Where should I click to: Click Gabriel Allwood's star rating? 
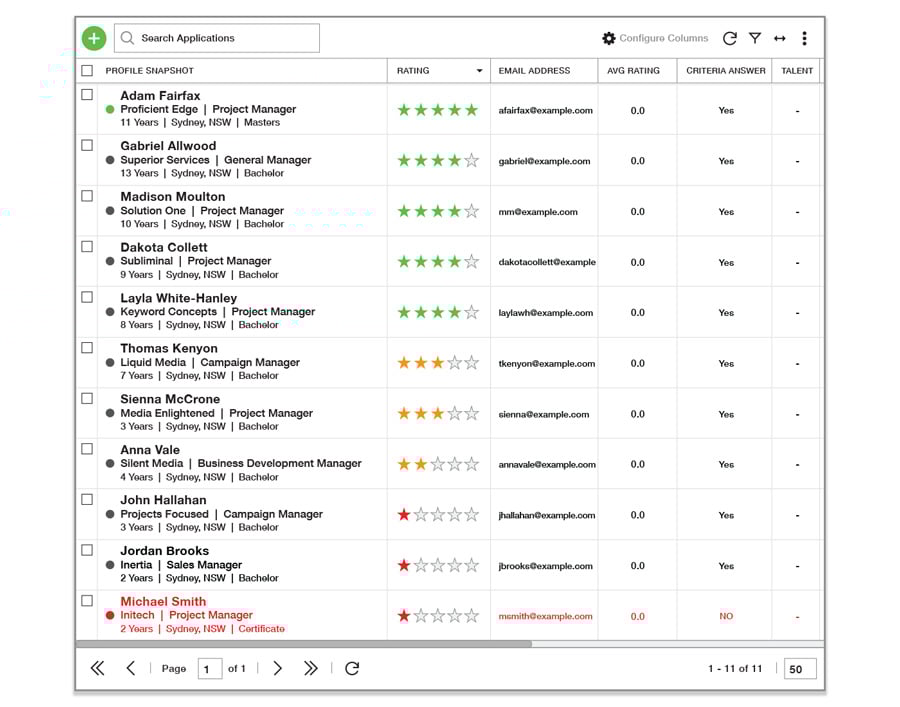coord(438,161)
